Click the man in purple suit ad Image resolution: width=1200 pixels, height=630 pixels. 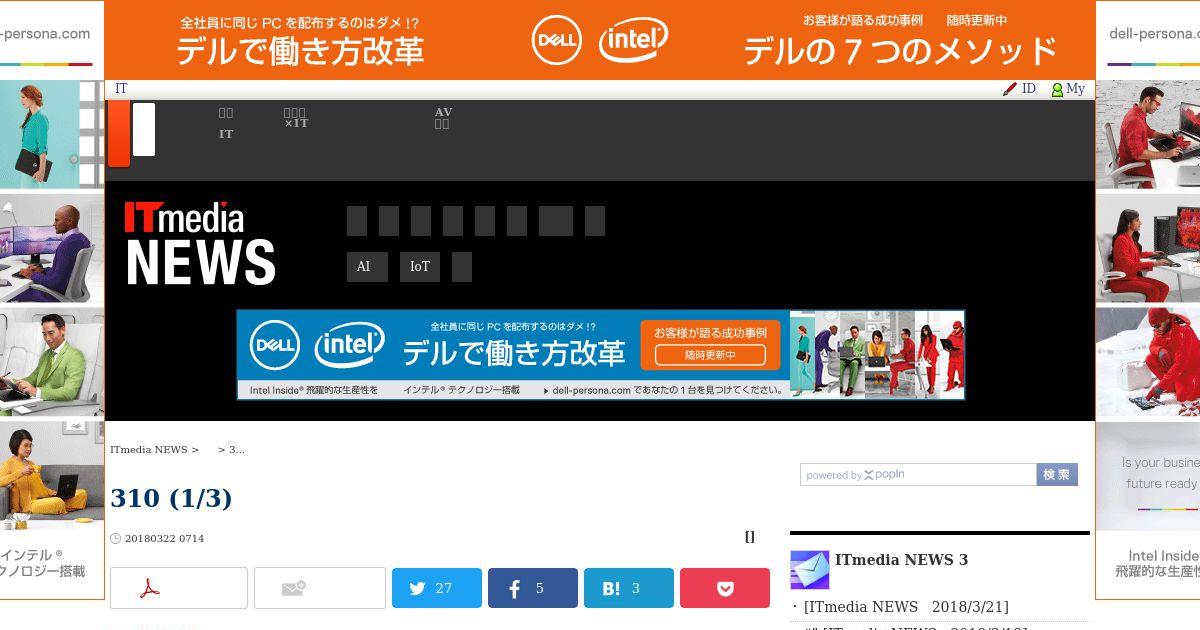52,248
